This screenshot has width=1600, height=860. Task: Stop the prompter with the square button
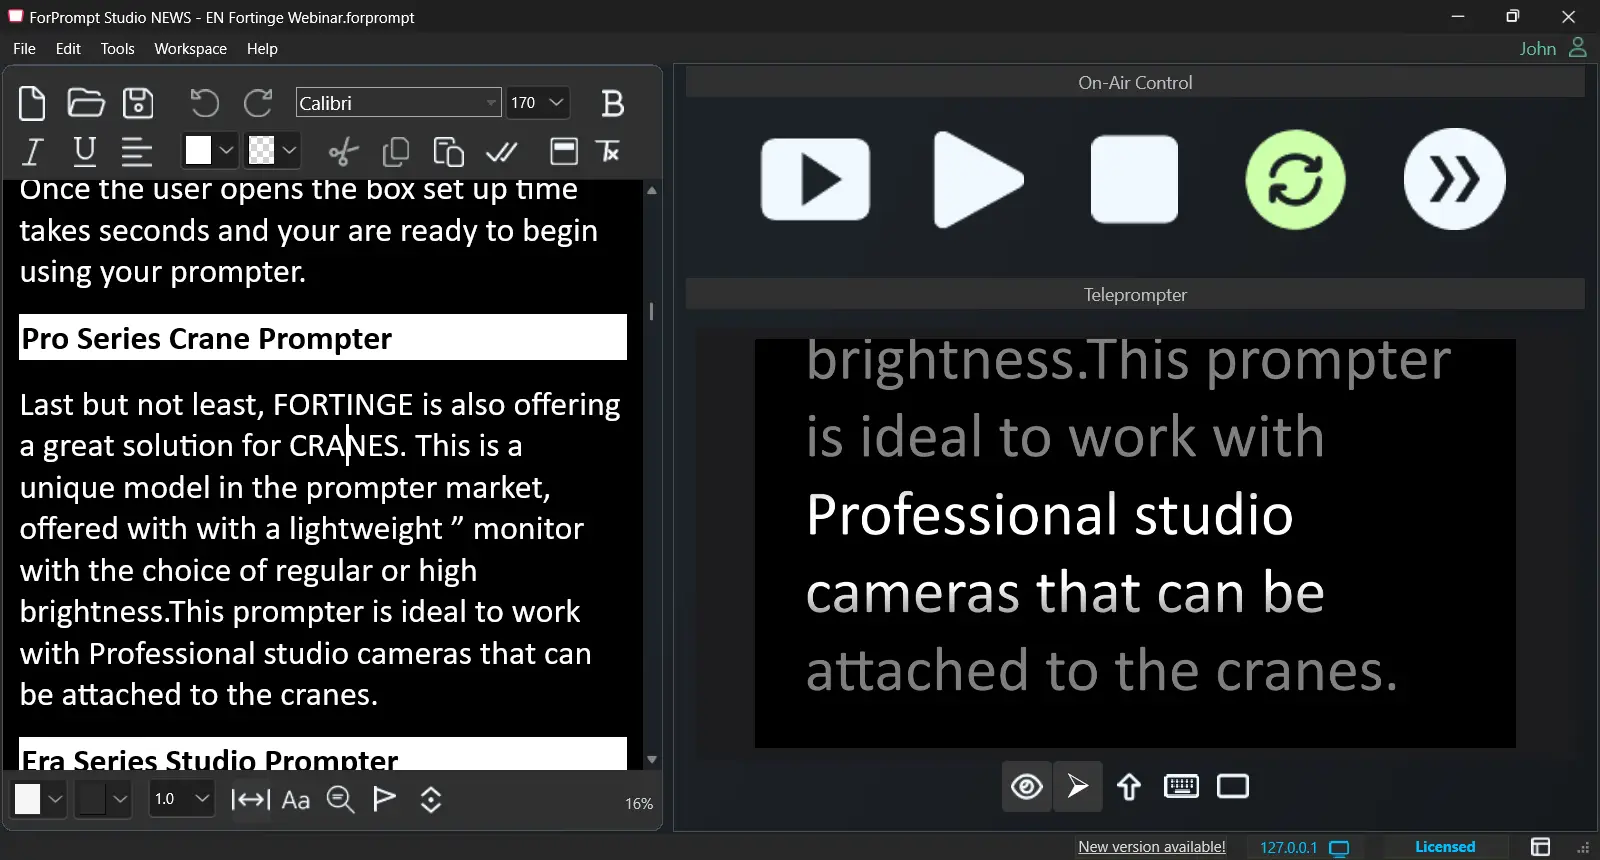pos(1134,180)
